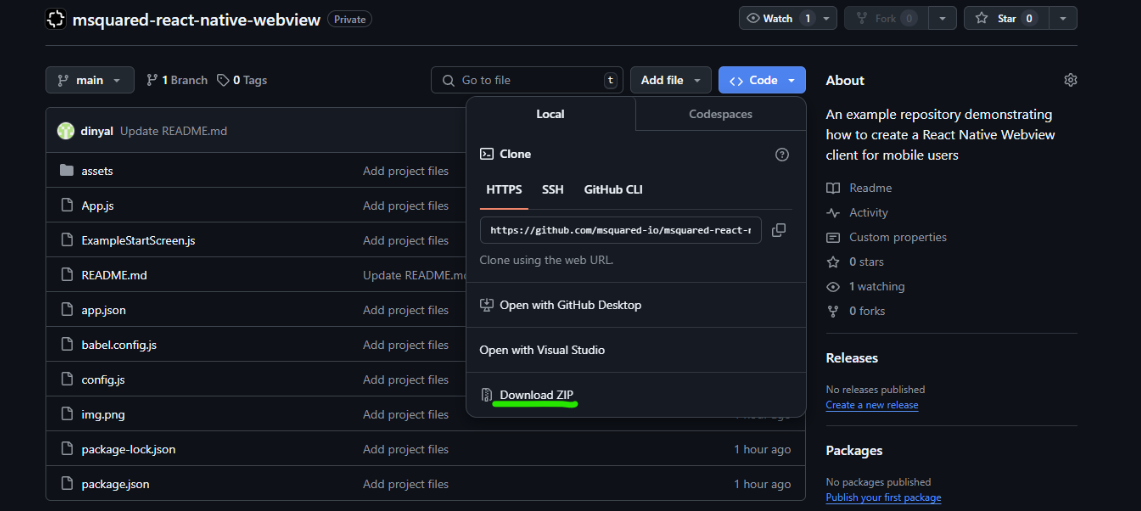The height and width of the screenshot is (511, 1141).
Task: Click Download ZIP
Action: click(536, 395)
